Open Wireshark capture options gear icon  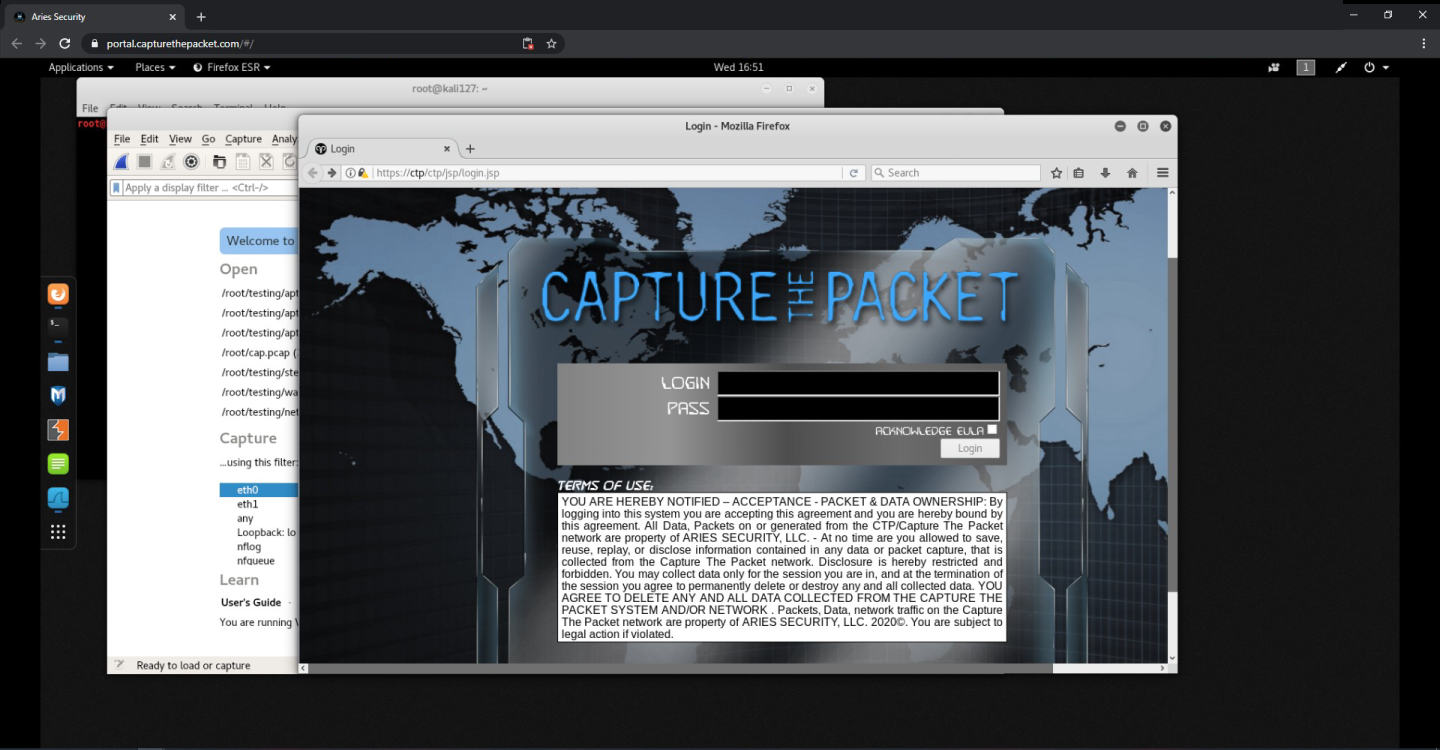191,161
